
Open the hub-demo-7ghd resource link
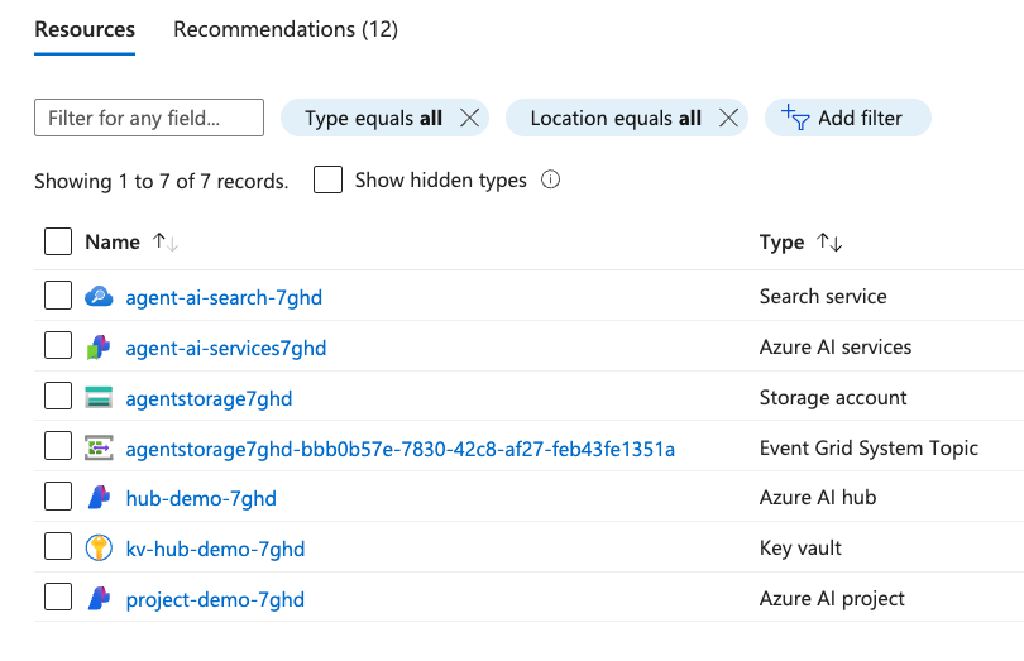[202, 497]
